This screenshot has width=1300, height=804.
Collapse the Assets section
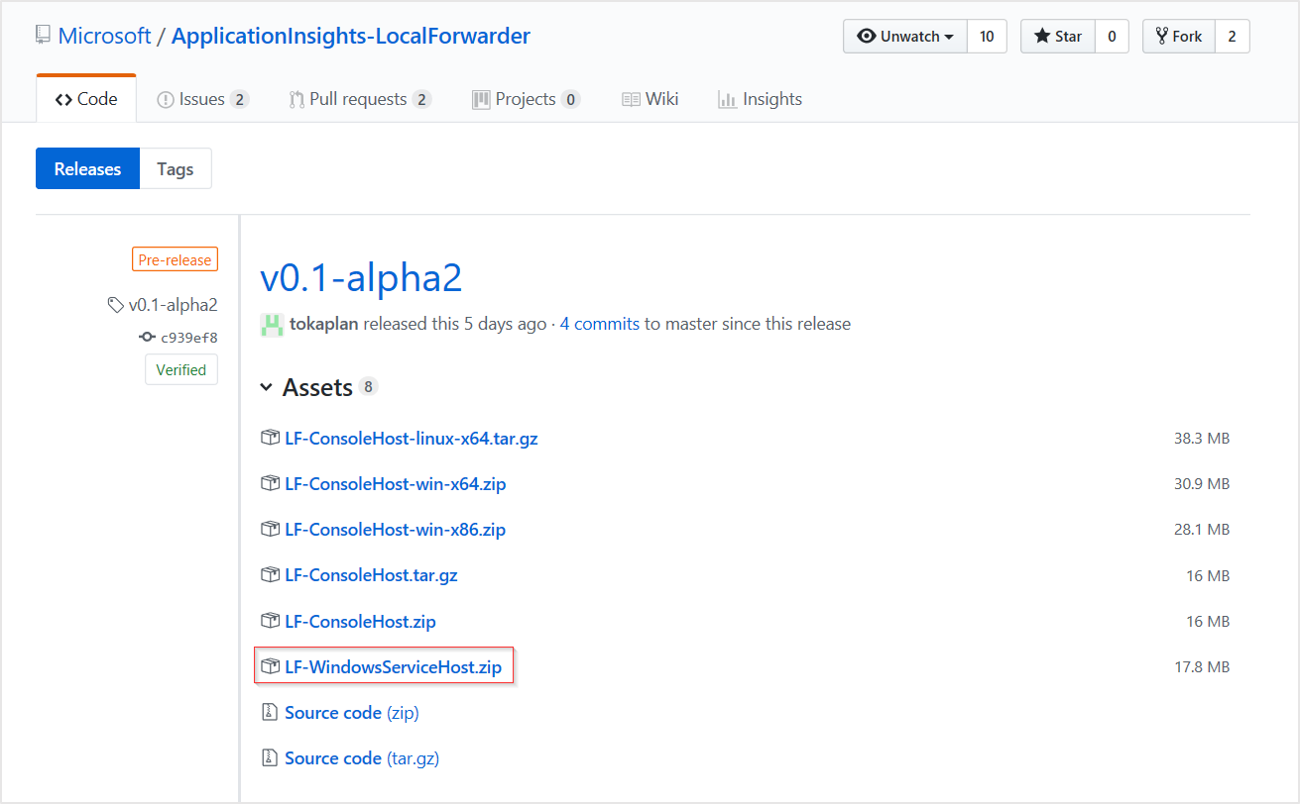266,387
